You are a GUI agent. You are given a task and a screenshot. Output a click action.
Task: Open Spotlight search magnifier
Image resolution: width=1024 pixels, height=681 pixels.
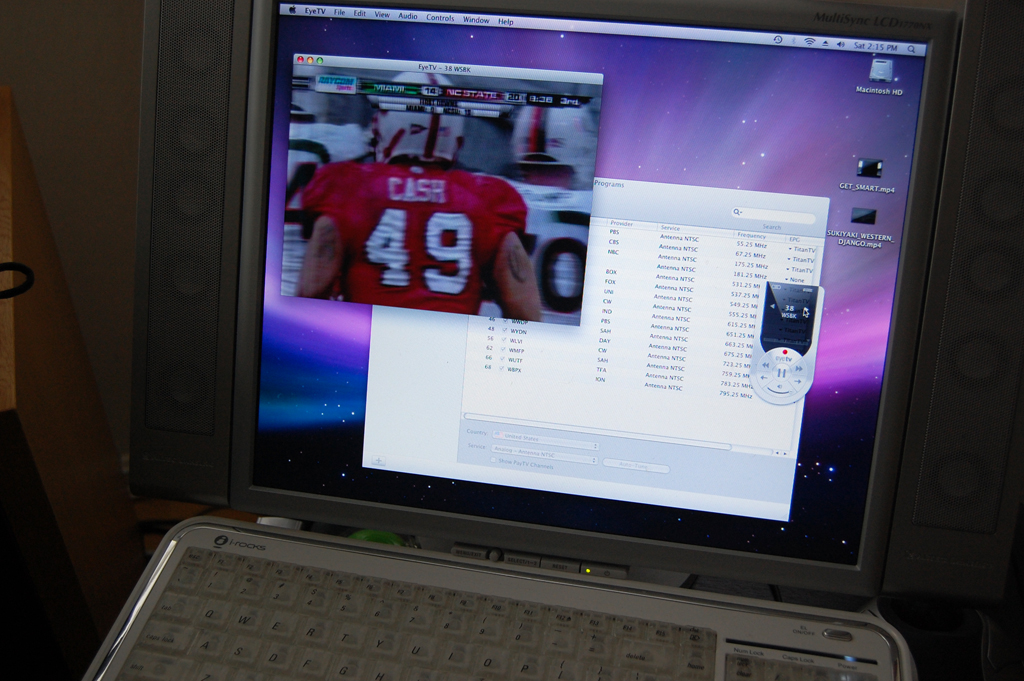[x=912, y=49]
